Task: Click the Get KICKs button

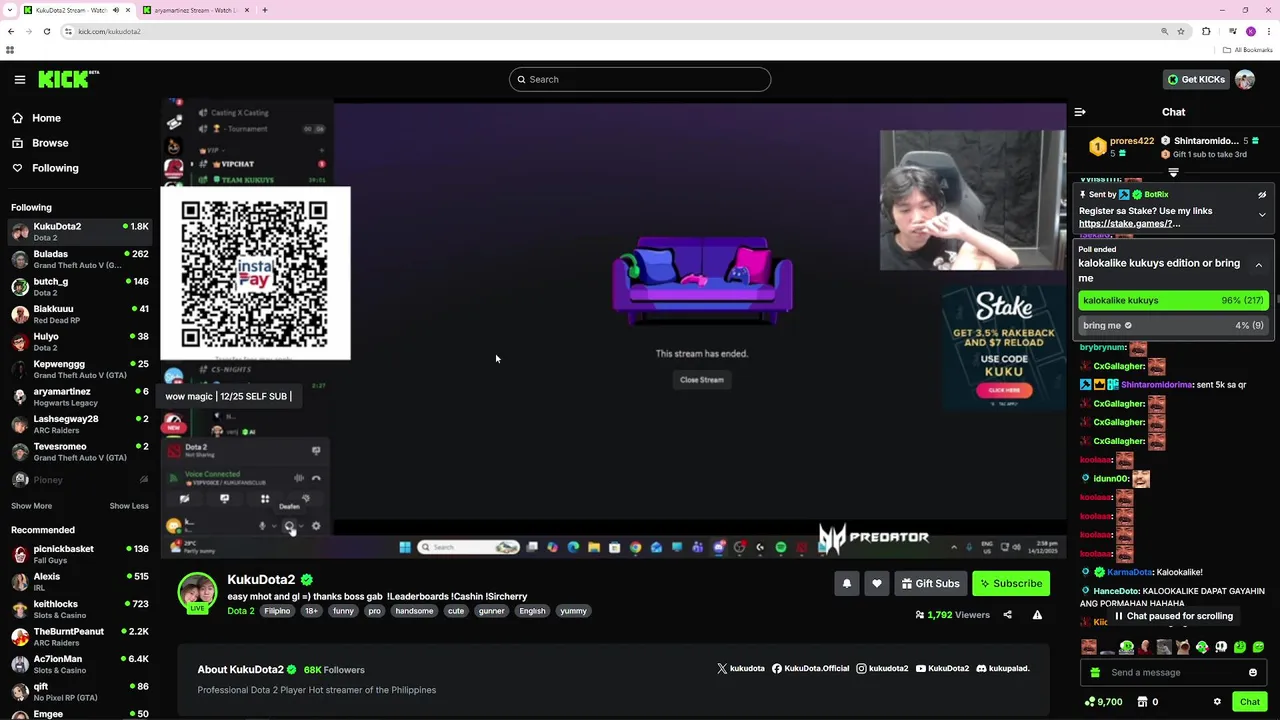Action: pos(1196,80)
